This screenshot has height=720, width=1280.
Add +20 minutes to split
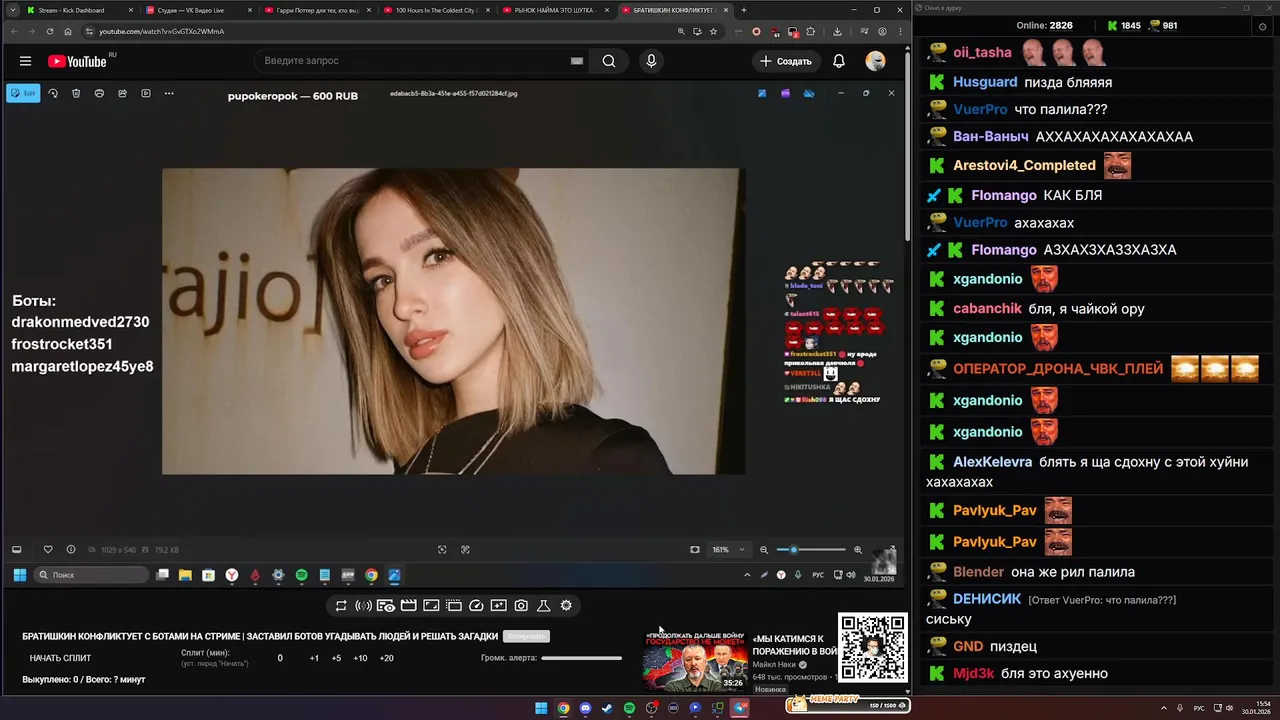(386, 658)
